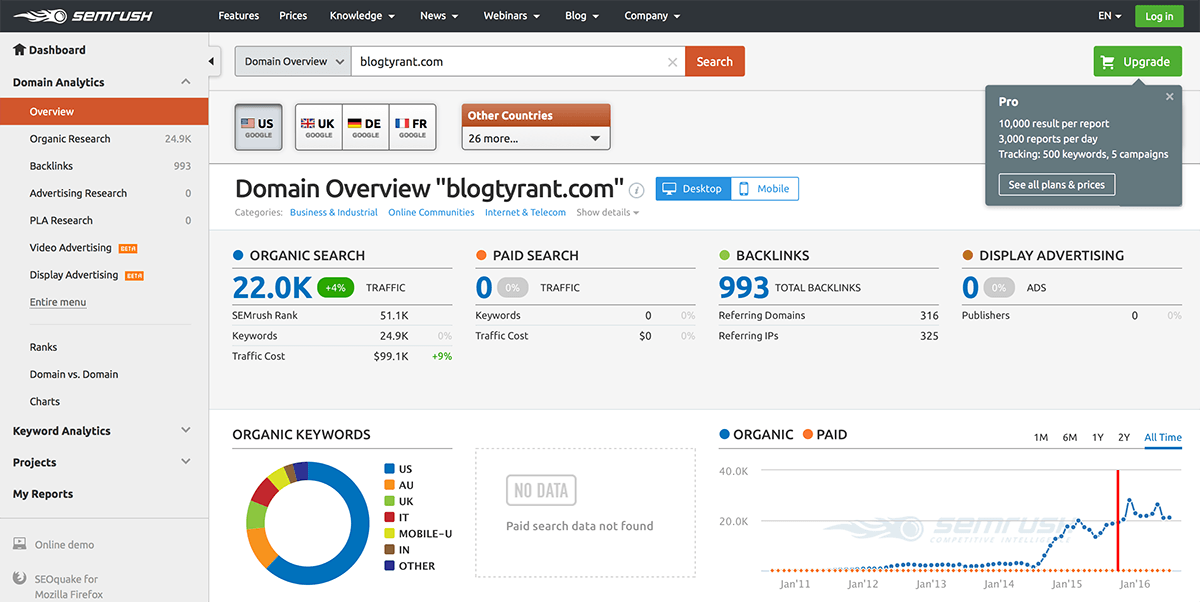
Task: Click the Display Advertising beta badge
Action: (x=133, y=275)
